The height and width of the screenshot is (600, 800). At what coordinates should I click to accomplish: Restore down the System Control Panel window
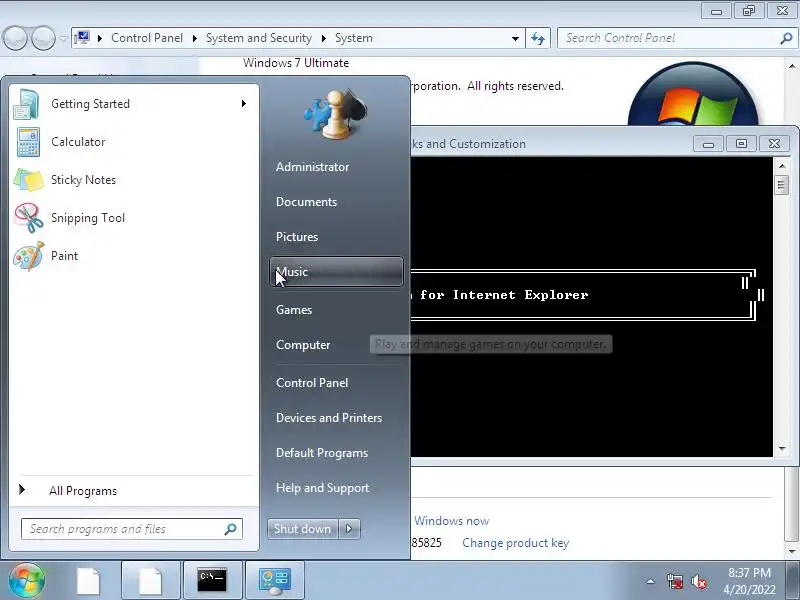pyautogui.click(x=749, y=11)
